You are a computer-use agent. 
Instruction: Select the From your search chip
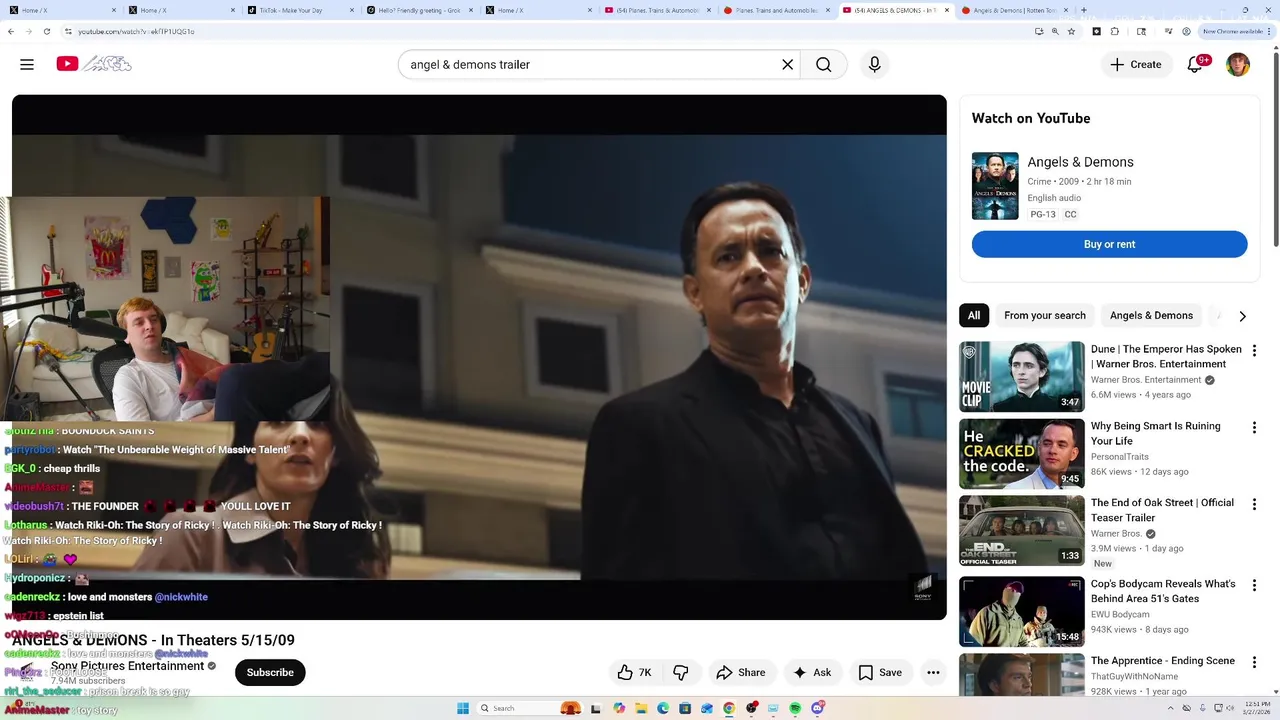pyautogui.click(x=1045, y=315)
